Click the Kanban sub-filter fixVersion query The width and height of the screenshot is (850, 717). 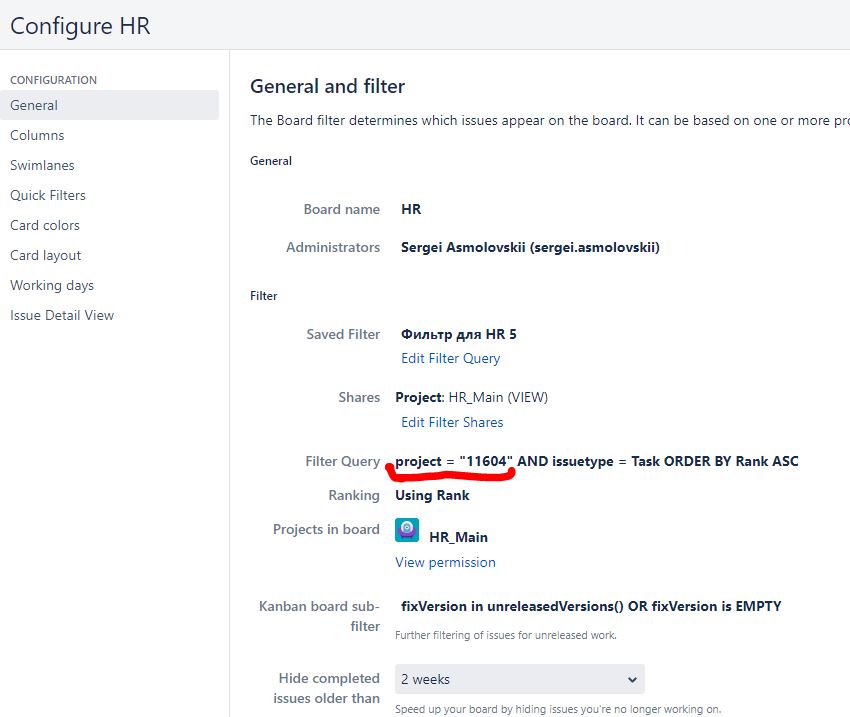pos(591,606)
